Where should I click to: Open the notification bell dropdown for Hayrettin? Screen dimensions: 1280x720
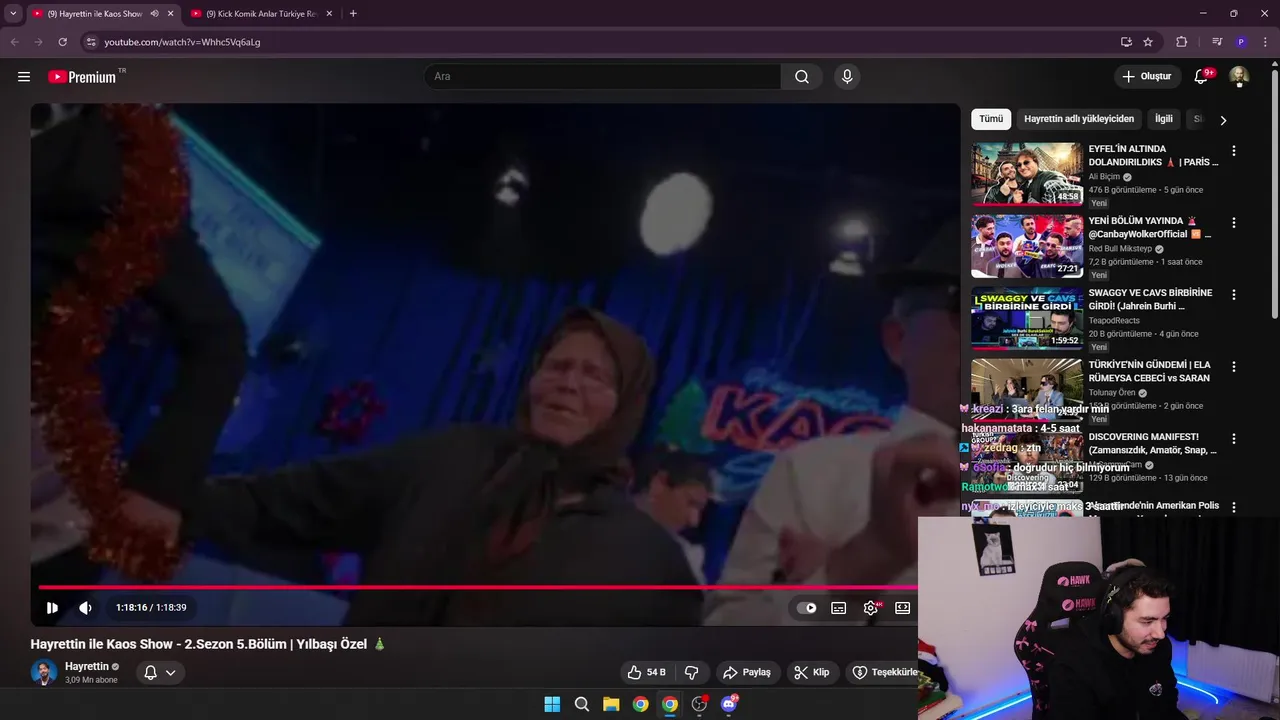click(160, 672)
